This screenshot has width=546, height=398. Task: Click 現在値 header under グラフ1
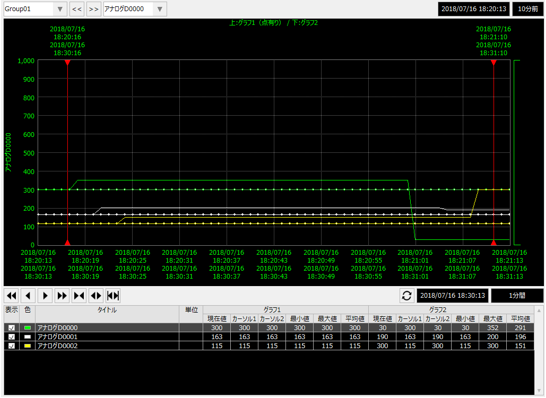click(217, 319)
